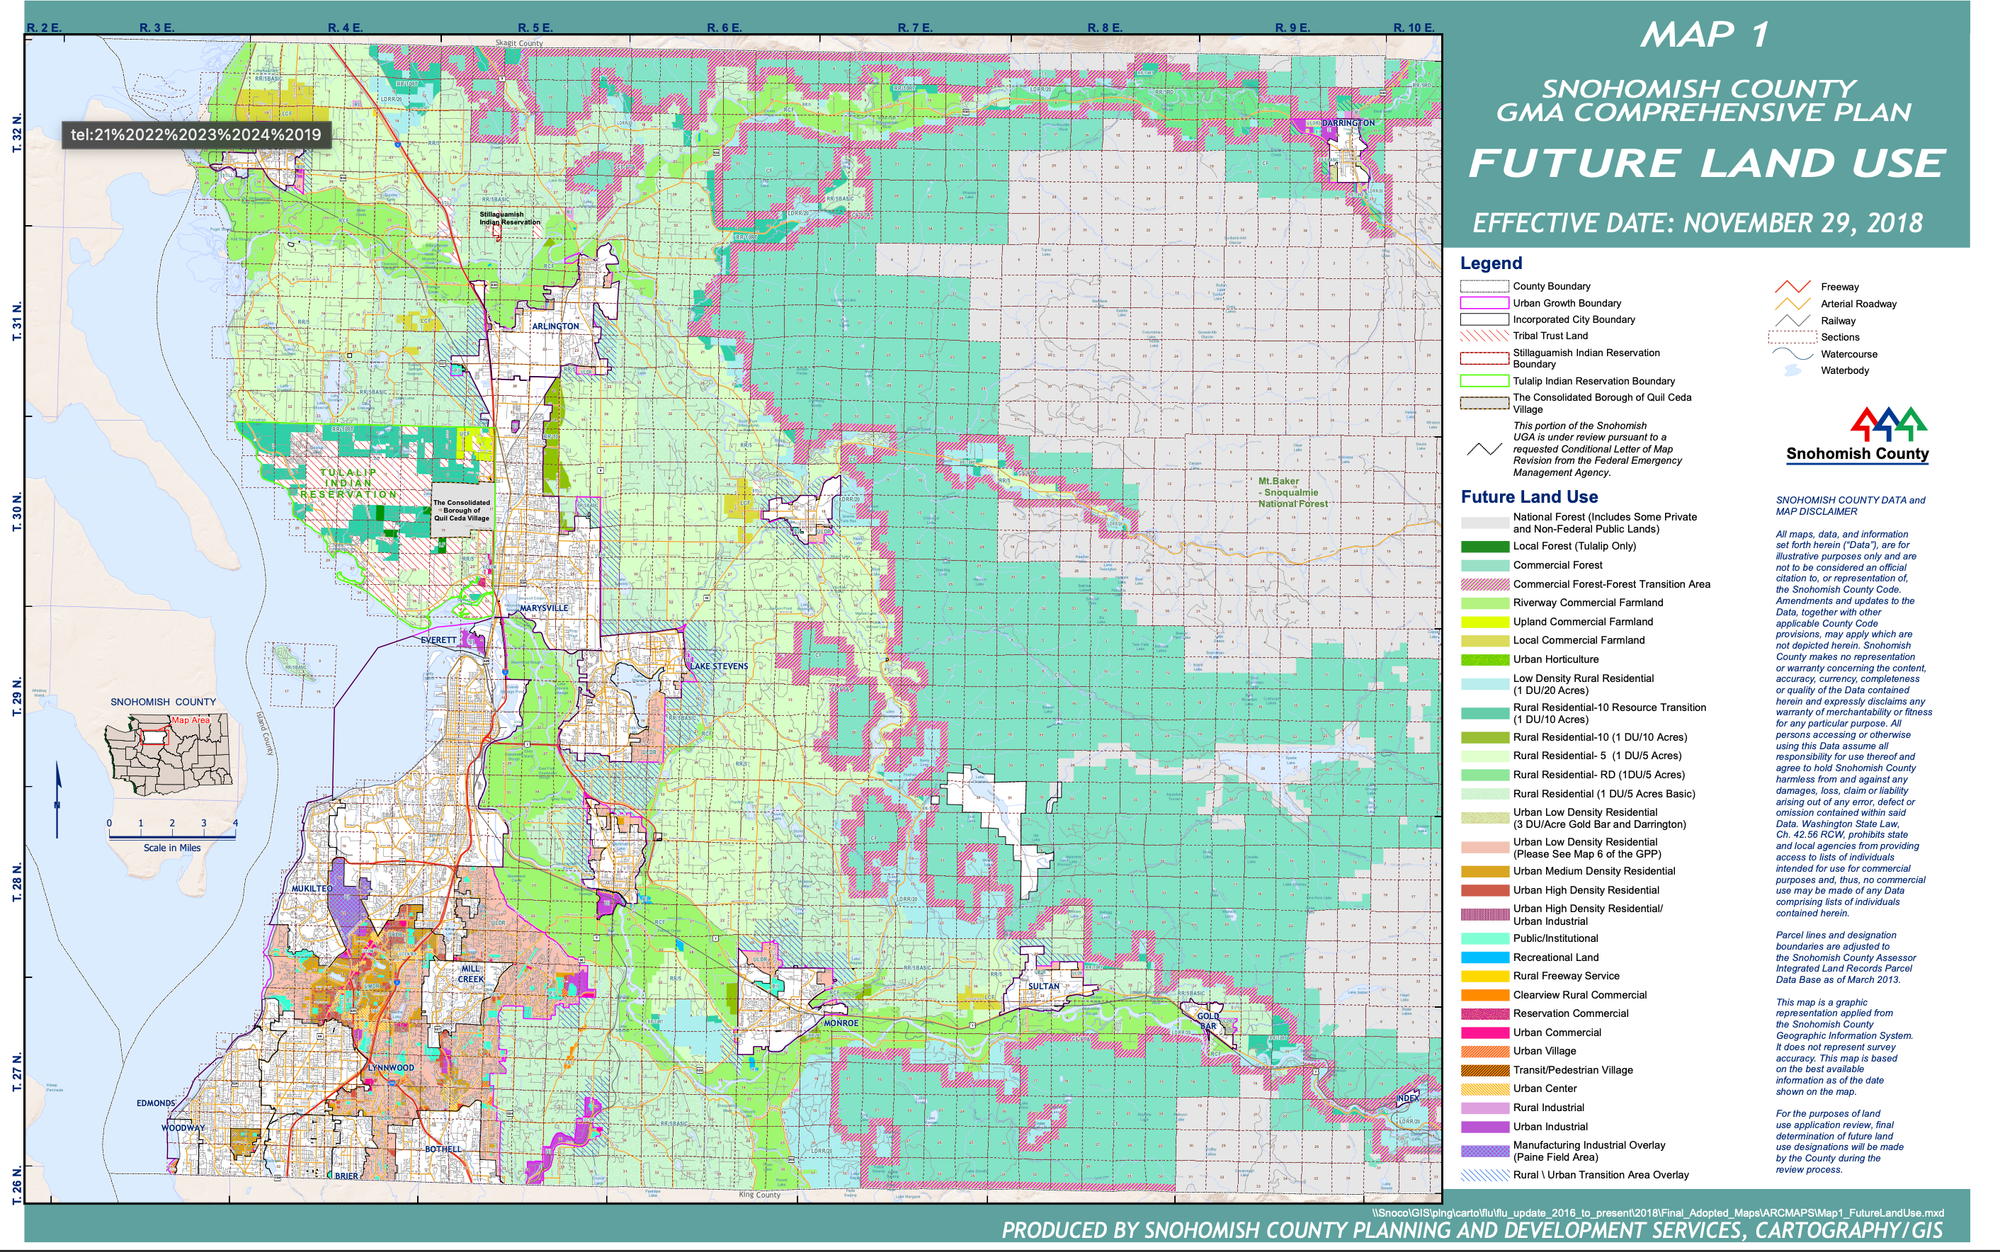Image resolution: width=2000 pixels, height=1252 pixels.
Task: Click the Waterbody legend symbol
Action: pos(1792,371)
